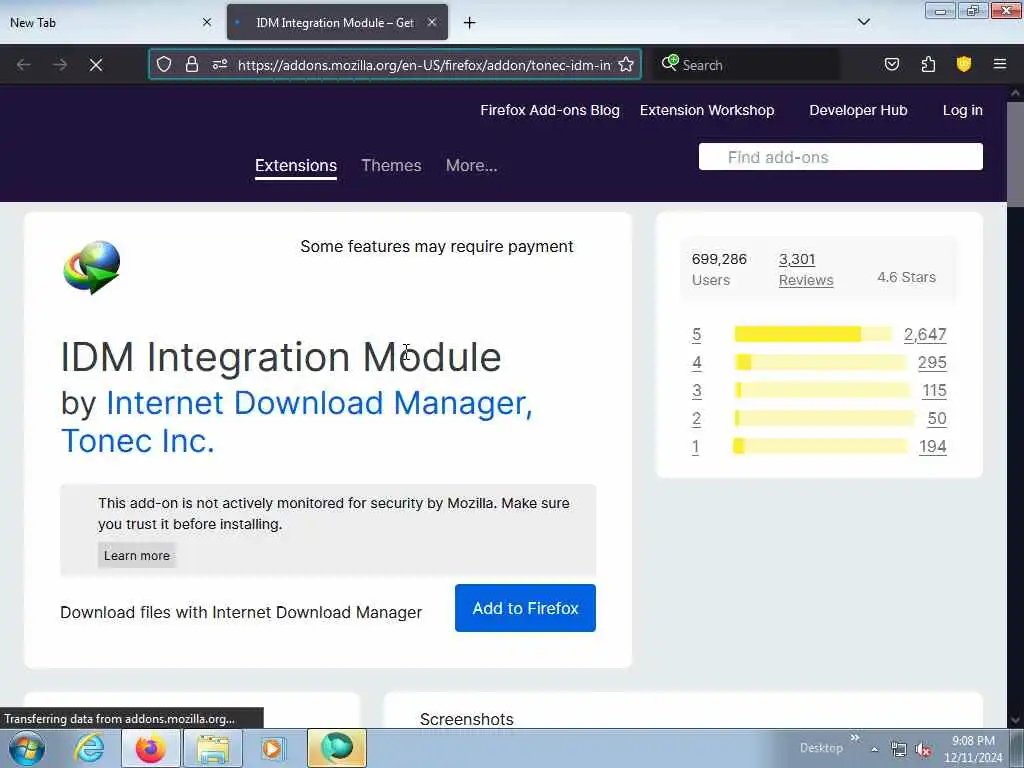Open the Themes section
The height and width of the screenshot is (768, 1024).
pyautogui.click(x=391, y=166)
